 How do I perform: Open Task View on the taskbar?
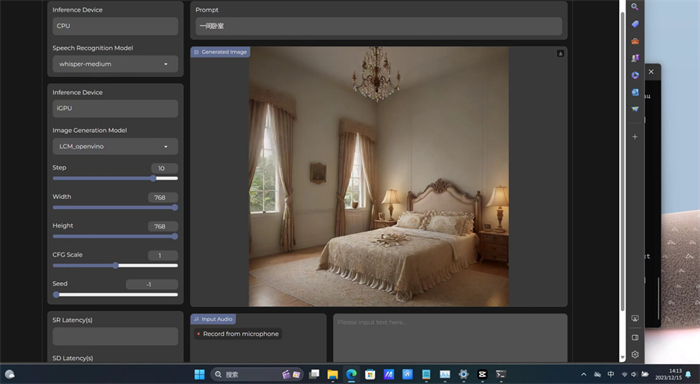(x=314, y=374)
